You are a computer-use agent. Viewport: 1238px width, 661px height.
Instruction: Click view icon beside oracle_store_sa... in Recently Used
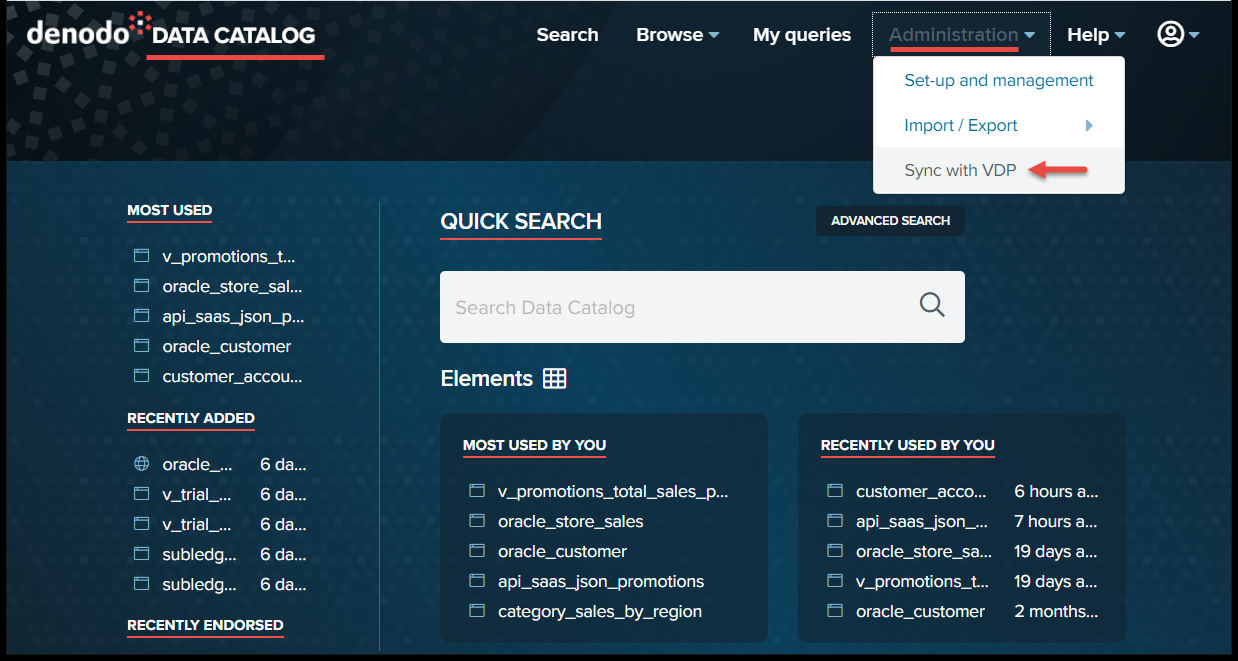835,551
